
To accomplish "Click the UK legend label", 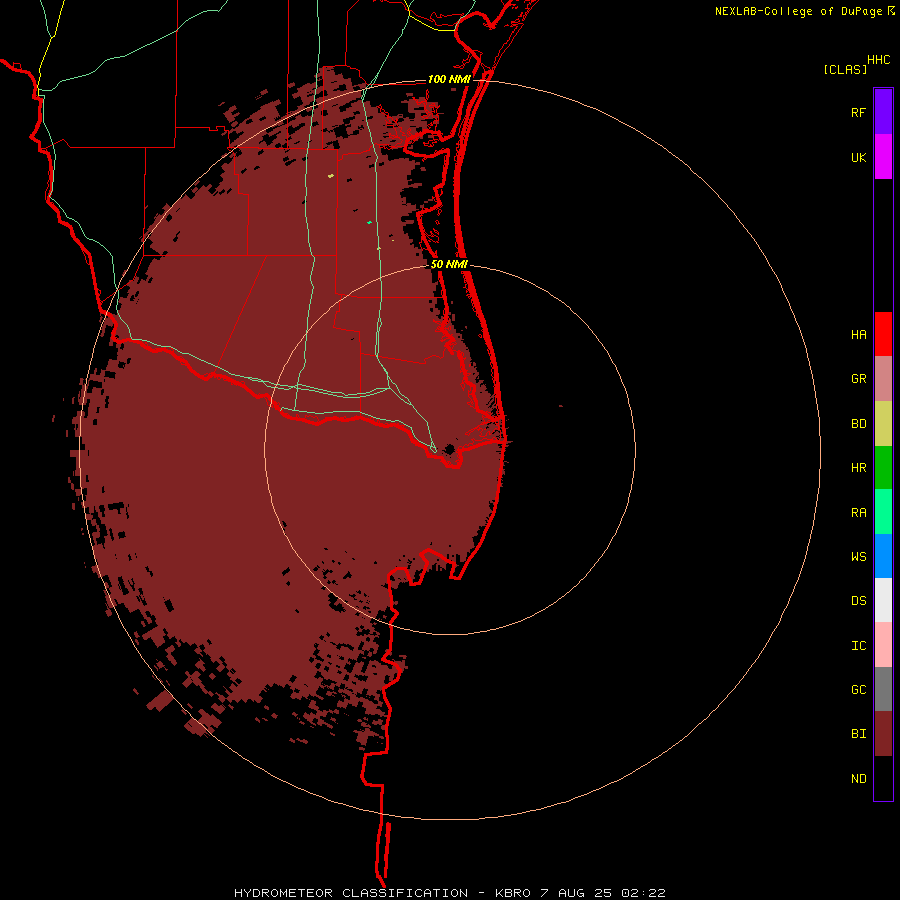I will coord(858,157).
